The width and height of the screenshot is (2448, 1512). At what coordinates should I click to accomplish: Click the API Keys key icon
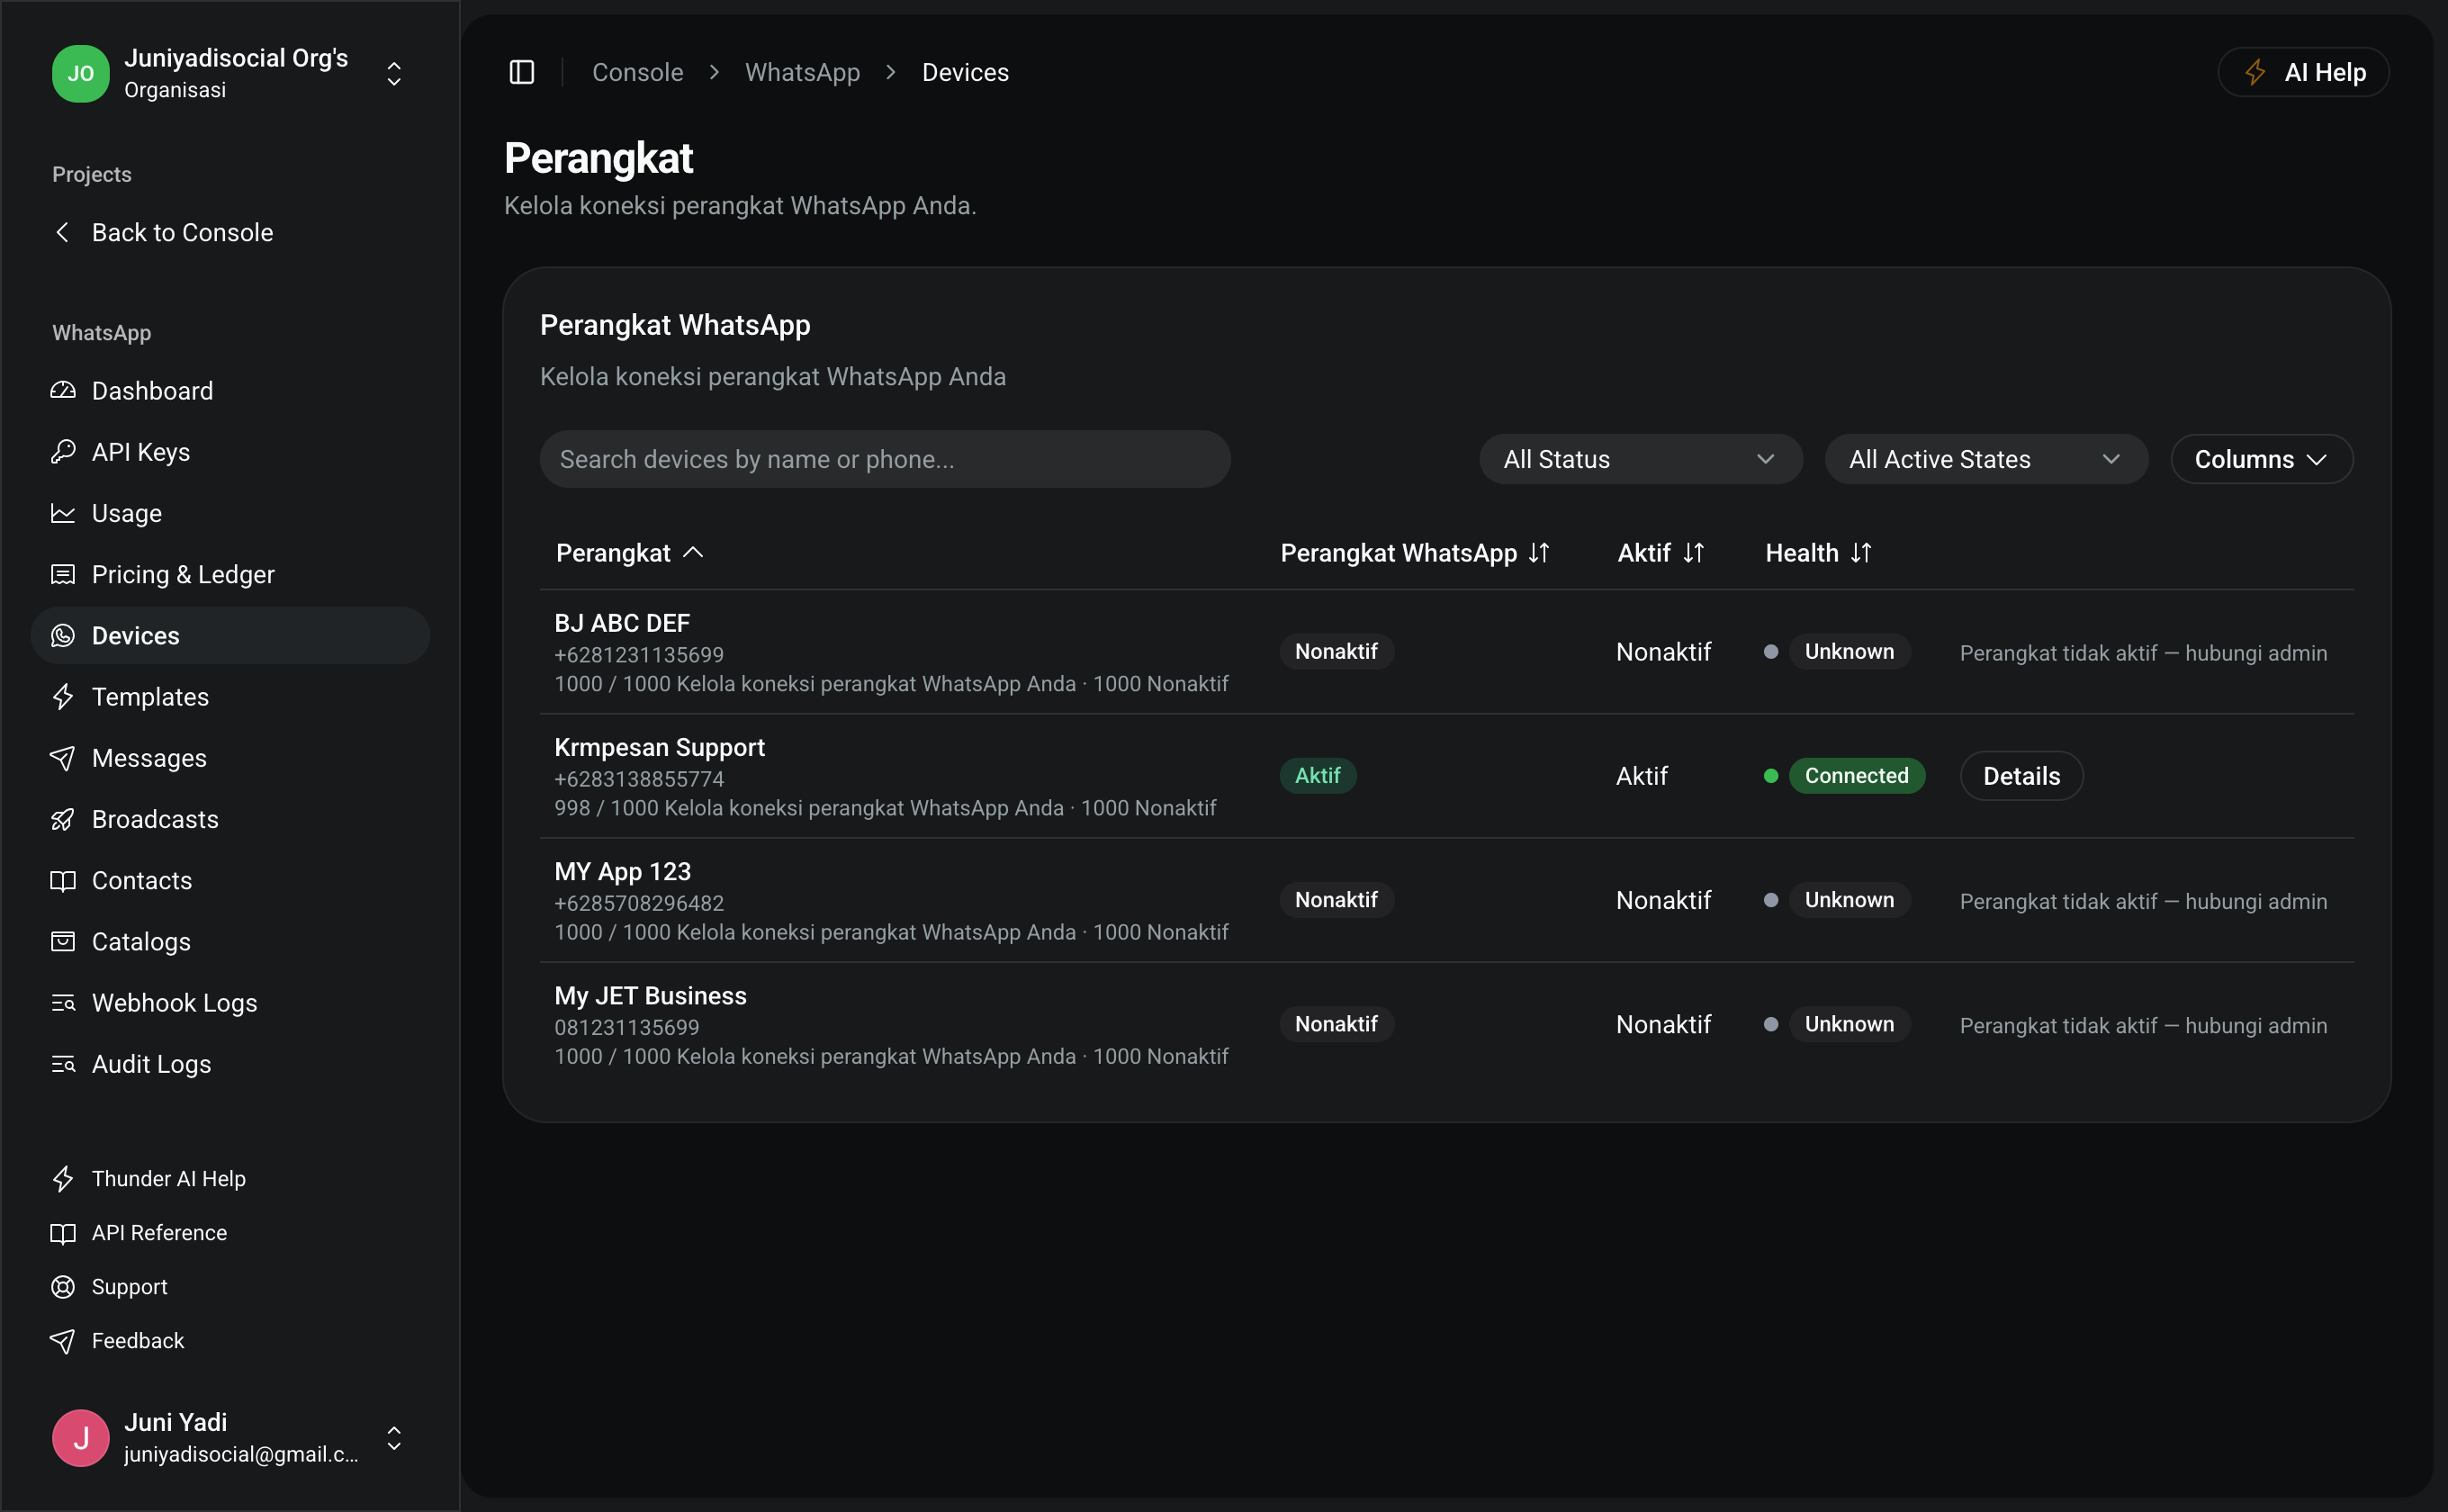pyautogui.click(x=63, y=451)
